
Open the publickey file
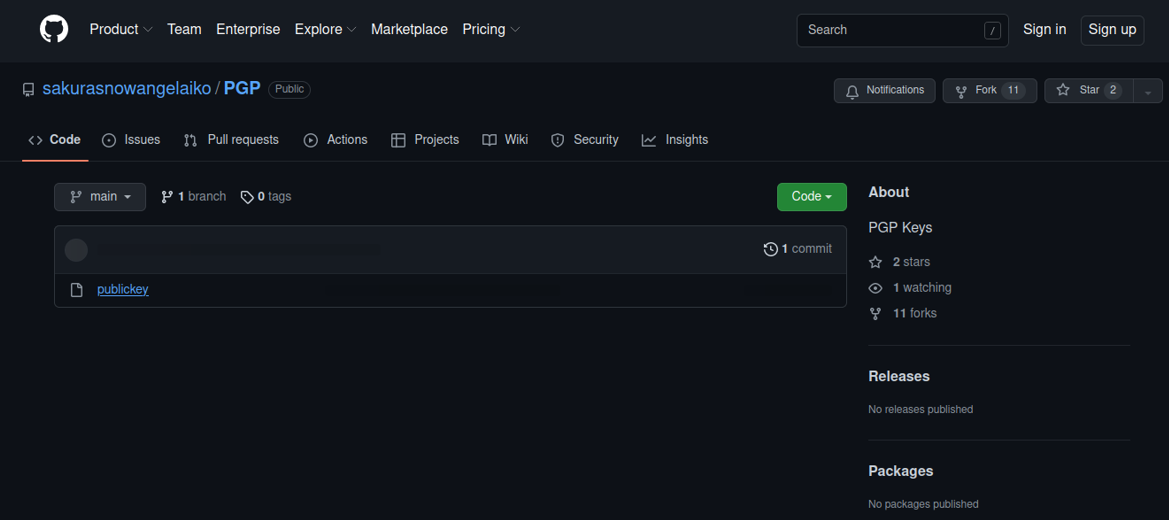tap(123, 289)
